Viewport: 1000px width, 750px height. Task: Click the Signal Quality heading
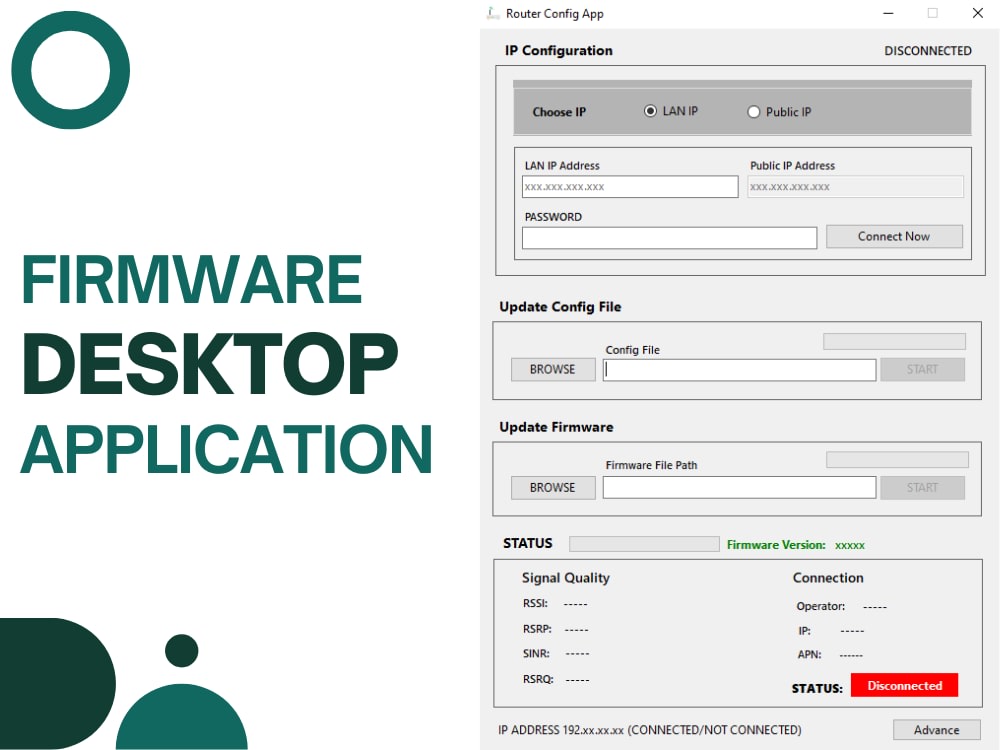click(566, 578)
